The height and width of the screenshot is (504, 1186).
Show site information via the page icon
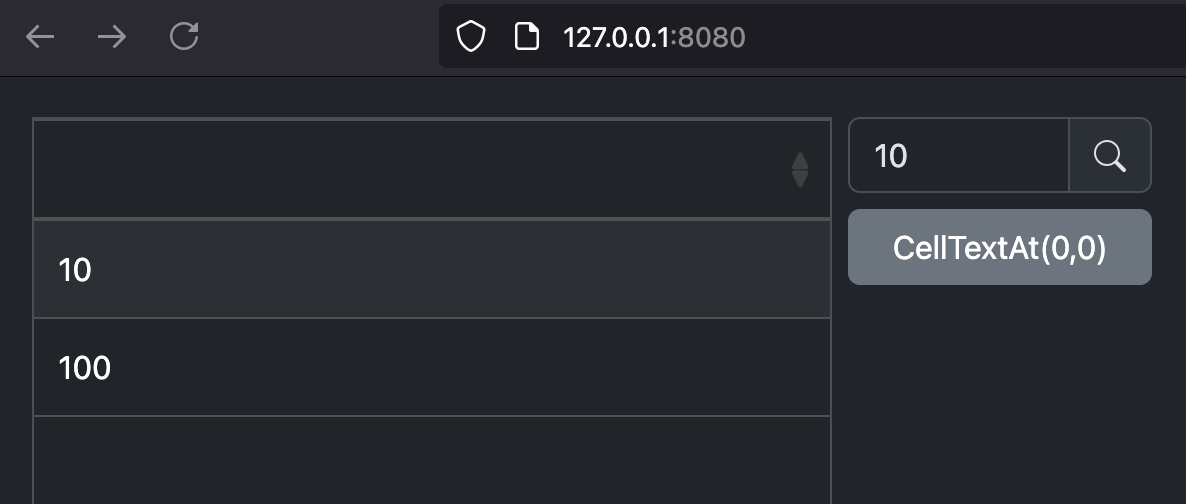coord(526,36)
